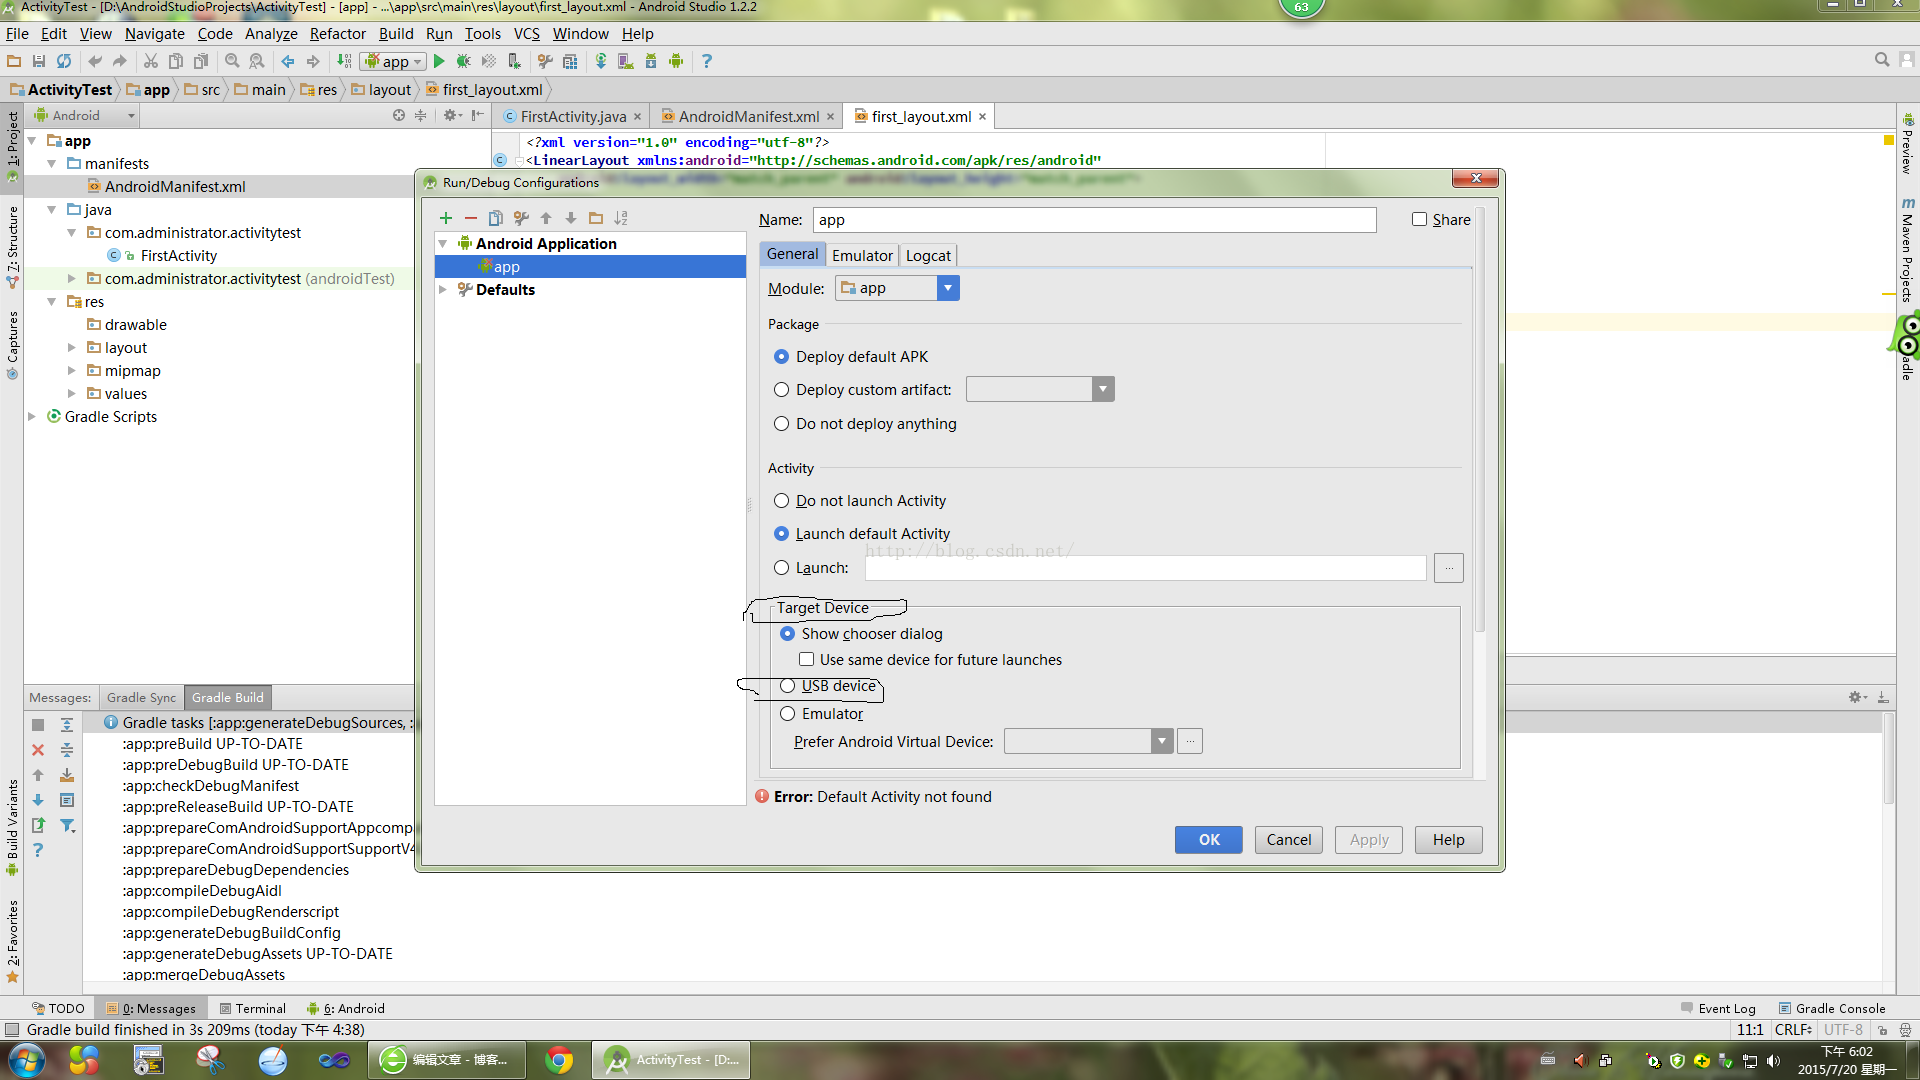Open main toolbar Help question mark

[707, 61]
